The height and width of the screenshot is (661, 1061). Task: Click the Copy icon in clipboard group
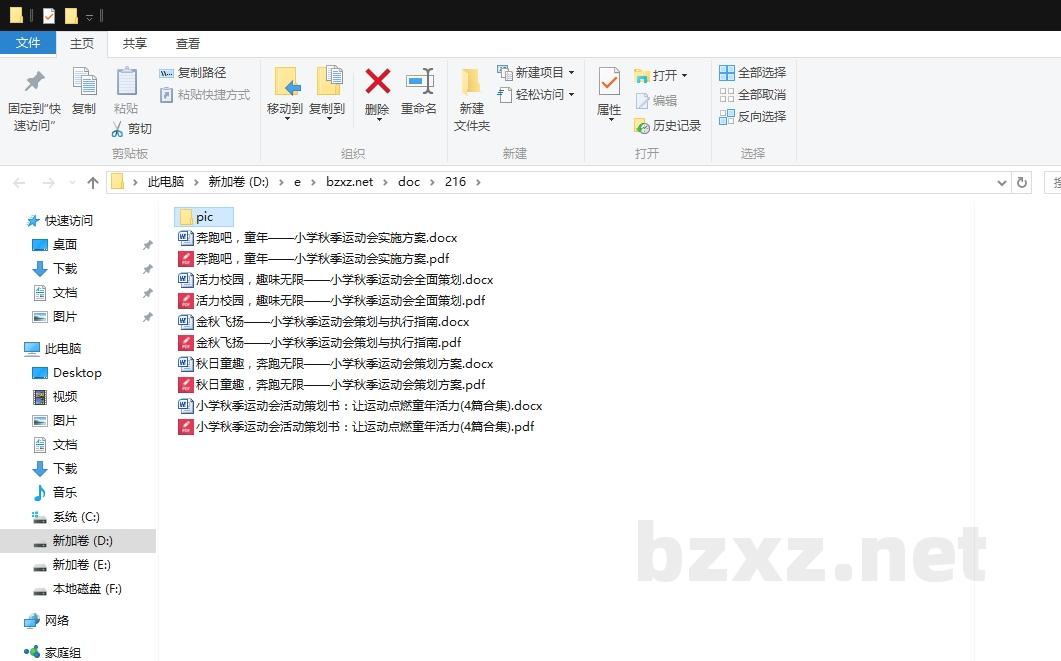[x=84, y=82]
